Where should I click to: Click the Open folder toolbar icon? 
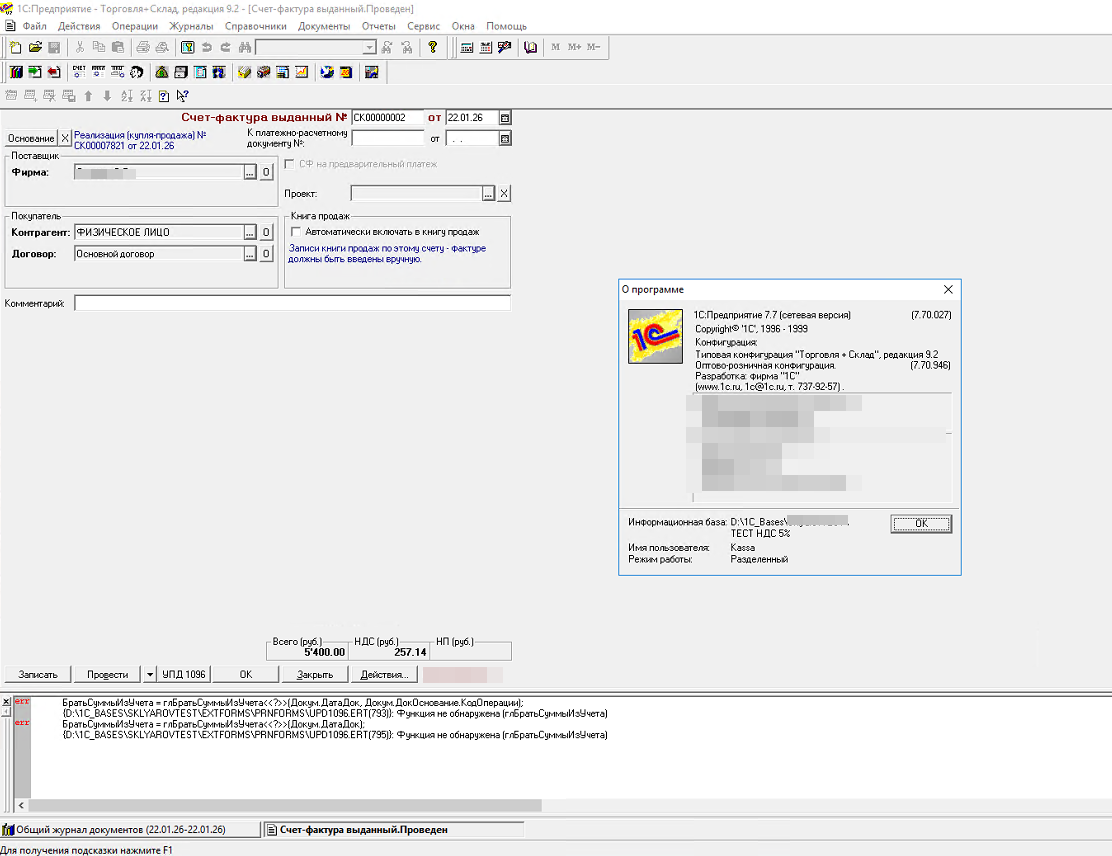click(x=35, y=48)
